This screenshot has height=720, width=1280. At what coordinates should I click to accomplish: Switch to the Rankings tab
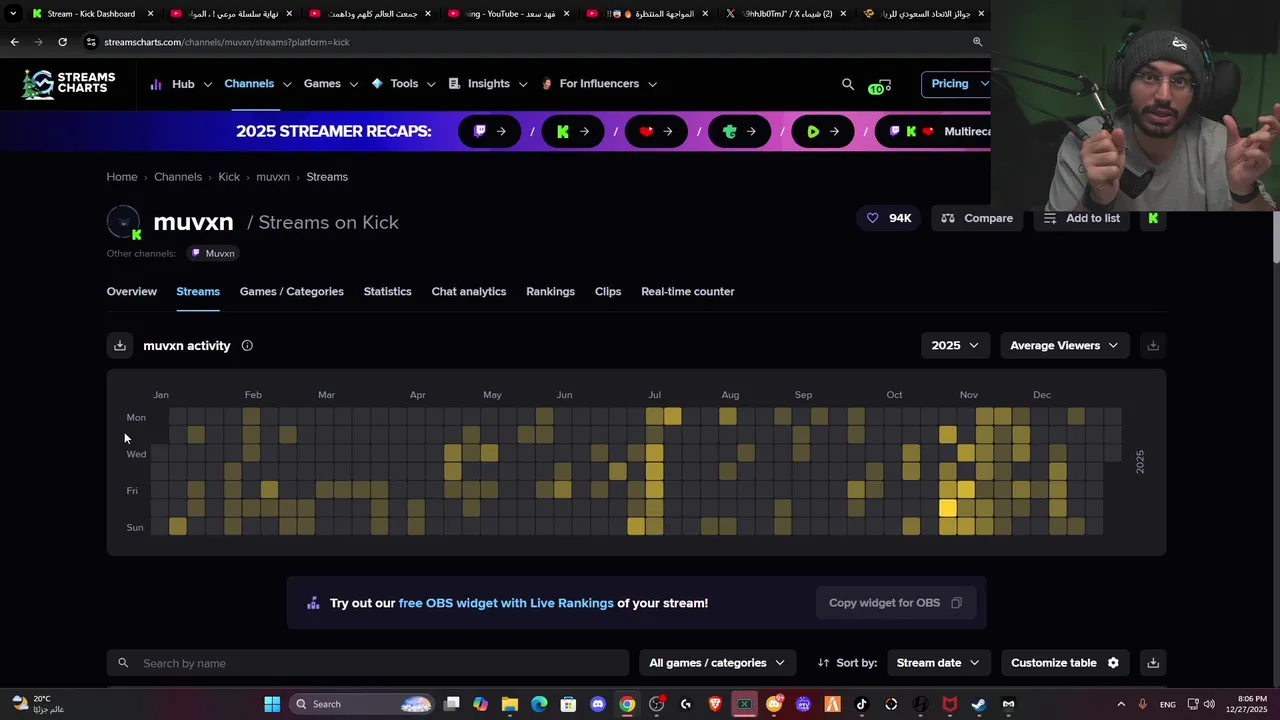pos(550,291)
